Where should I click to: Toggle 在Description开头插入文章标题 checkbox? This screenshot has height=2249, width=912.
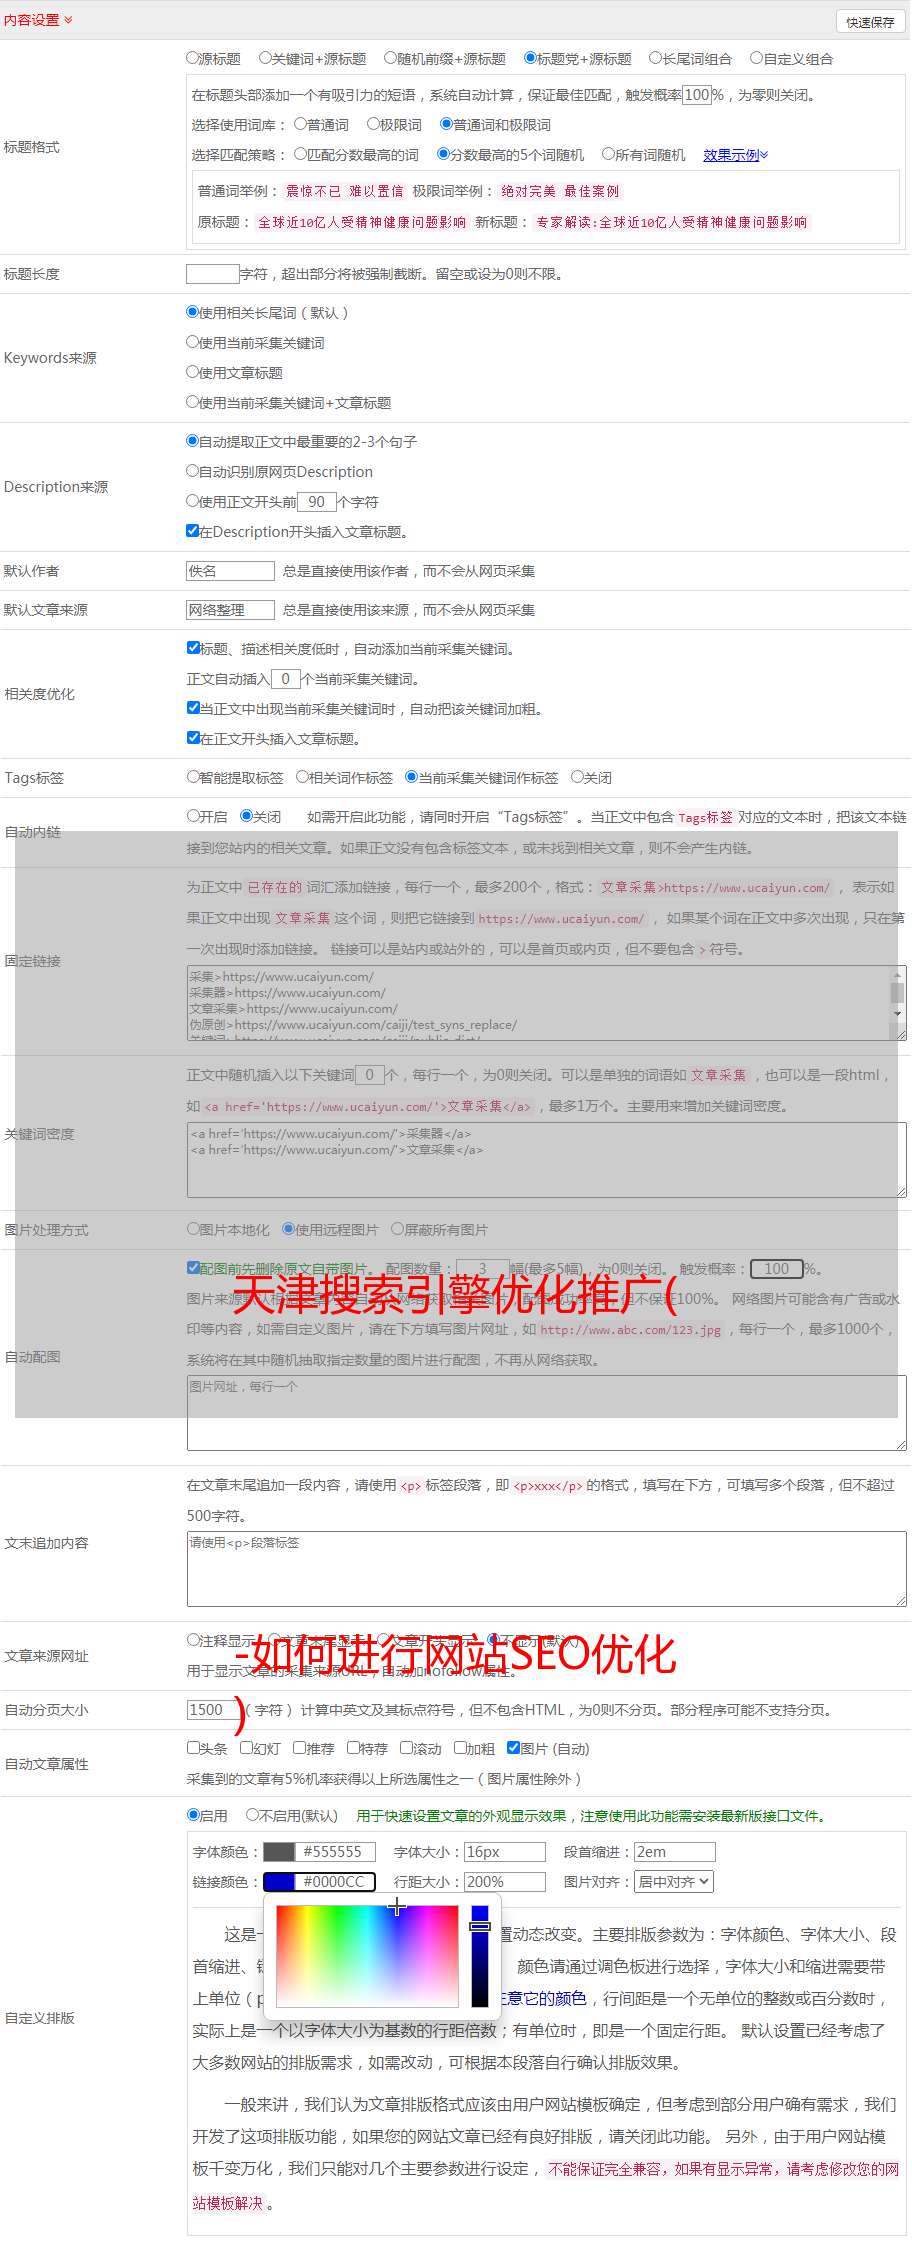pos(193,531)
